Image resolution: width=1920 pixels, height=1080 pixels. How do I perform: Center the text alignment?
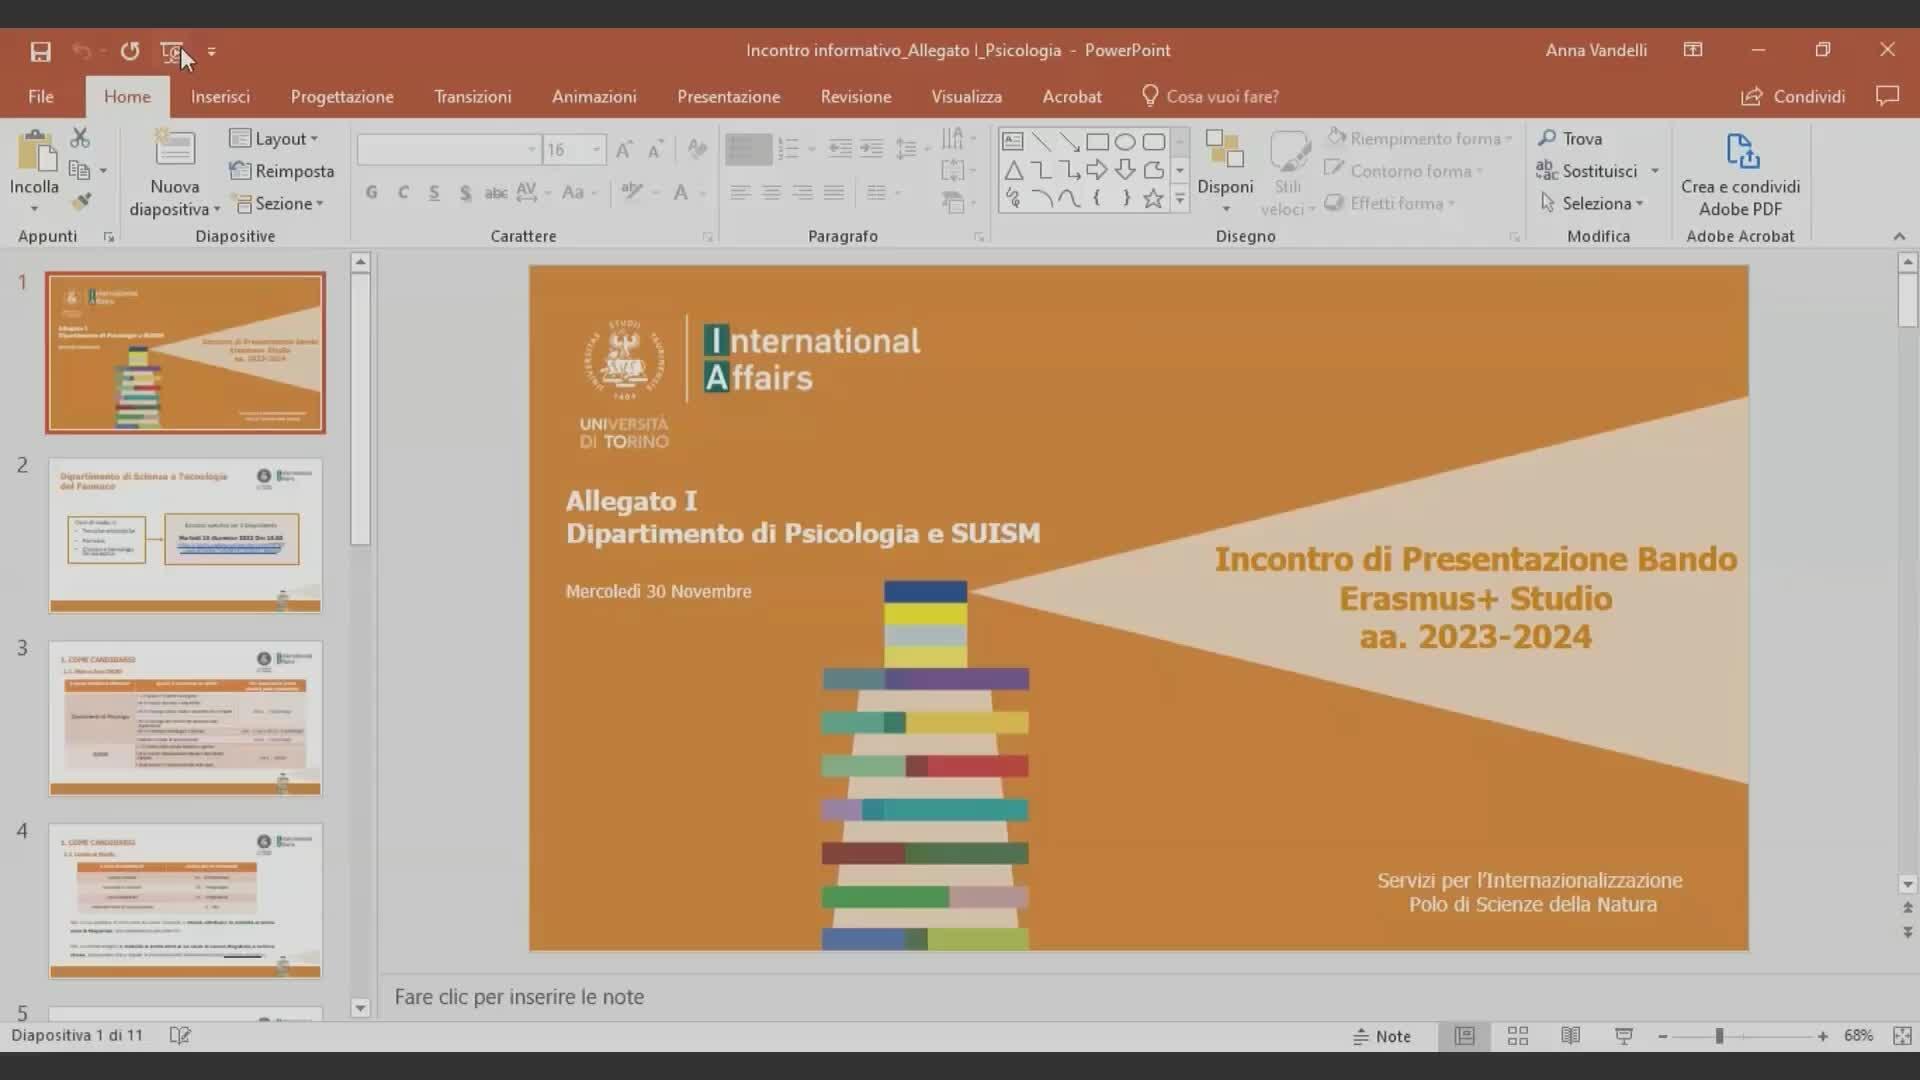[x=771, y=192]
